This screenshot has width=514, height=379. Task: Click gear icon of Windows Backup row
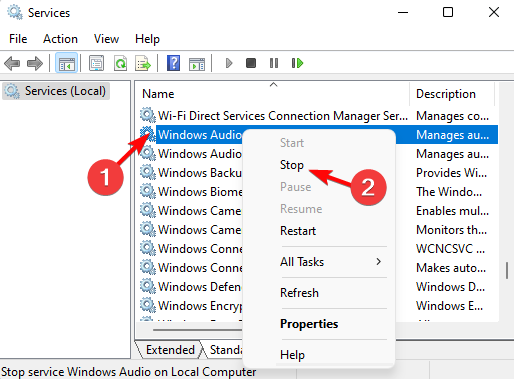148,172
